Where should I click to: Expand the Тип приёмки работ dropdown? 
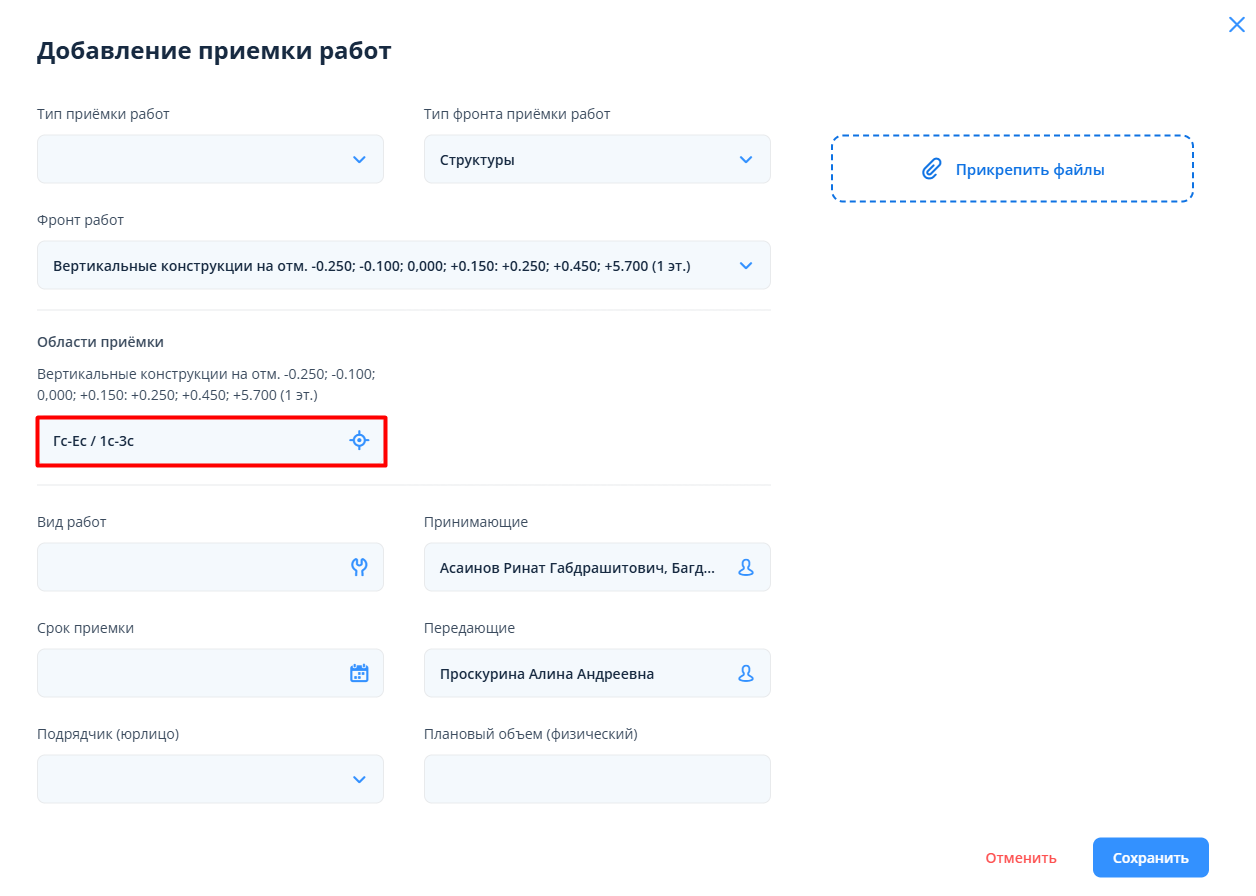pyautogui.click(x=359, y=160)
